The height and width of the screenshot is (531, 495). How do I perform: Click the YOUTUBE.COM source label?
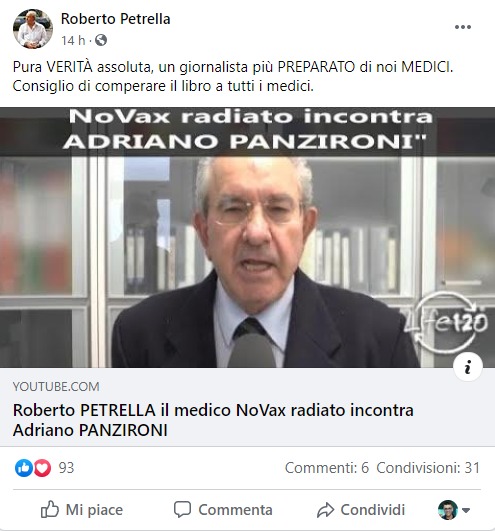pyautogui.click(x=56, y=387)
